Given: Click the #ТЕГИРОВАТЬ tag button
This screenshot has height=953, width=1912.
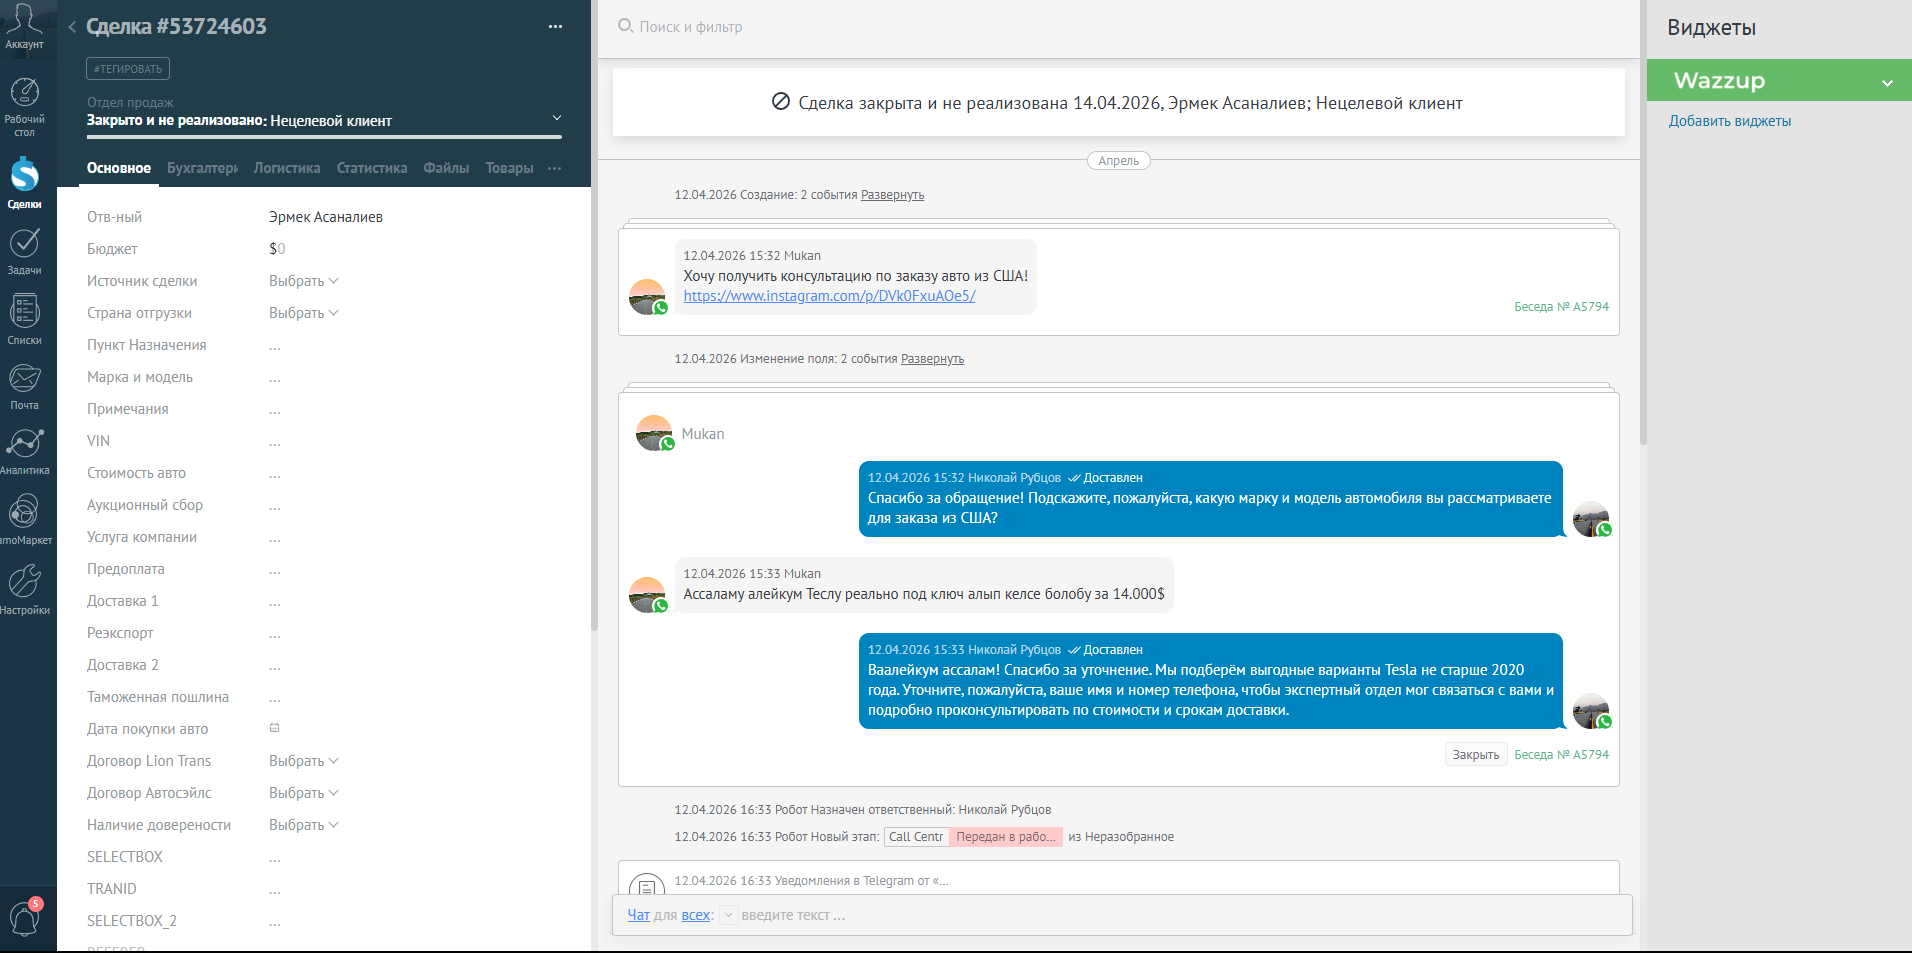Looking at the screenshot, I should tap(128, 69).
